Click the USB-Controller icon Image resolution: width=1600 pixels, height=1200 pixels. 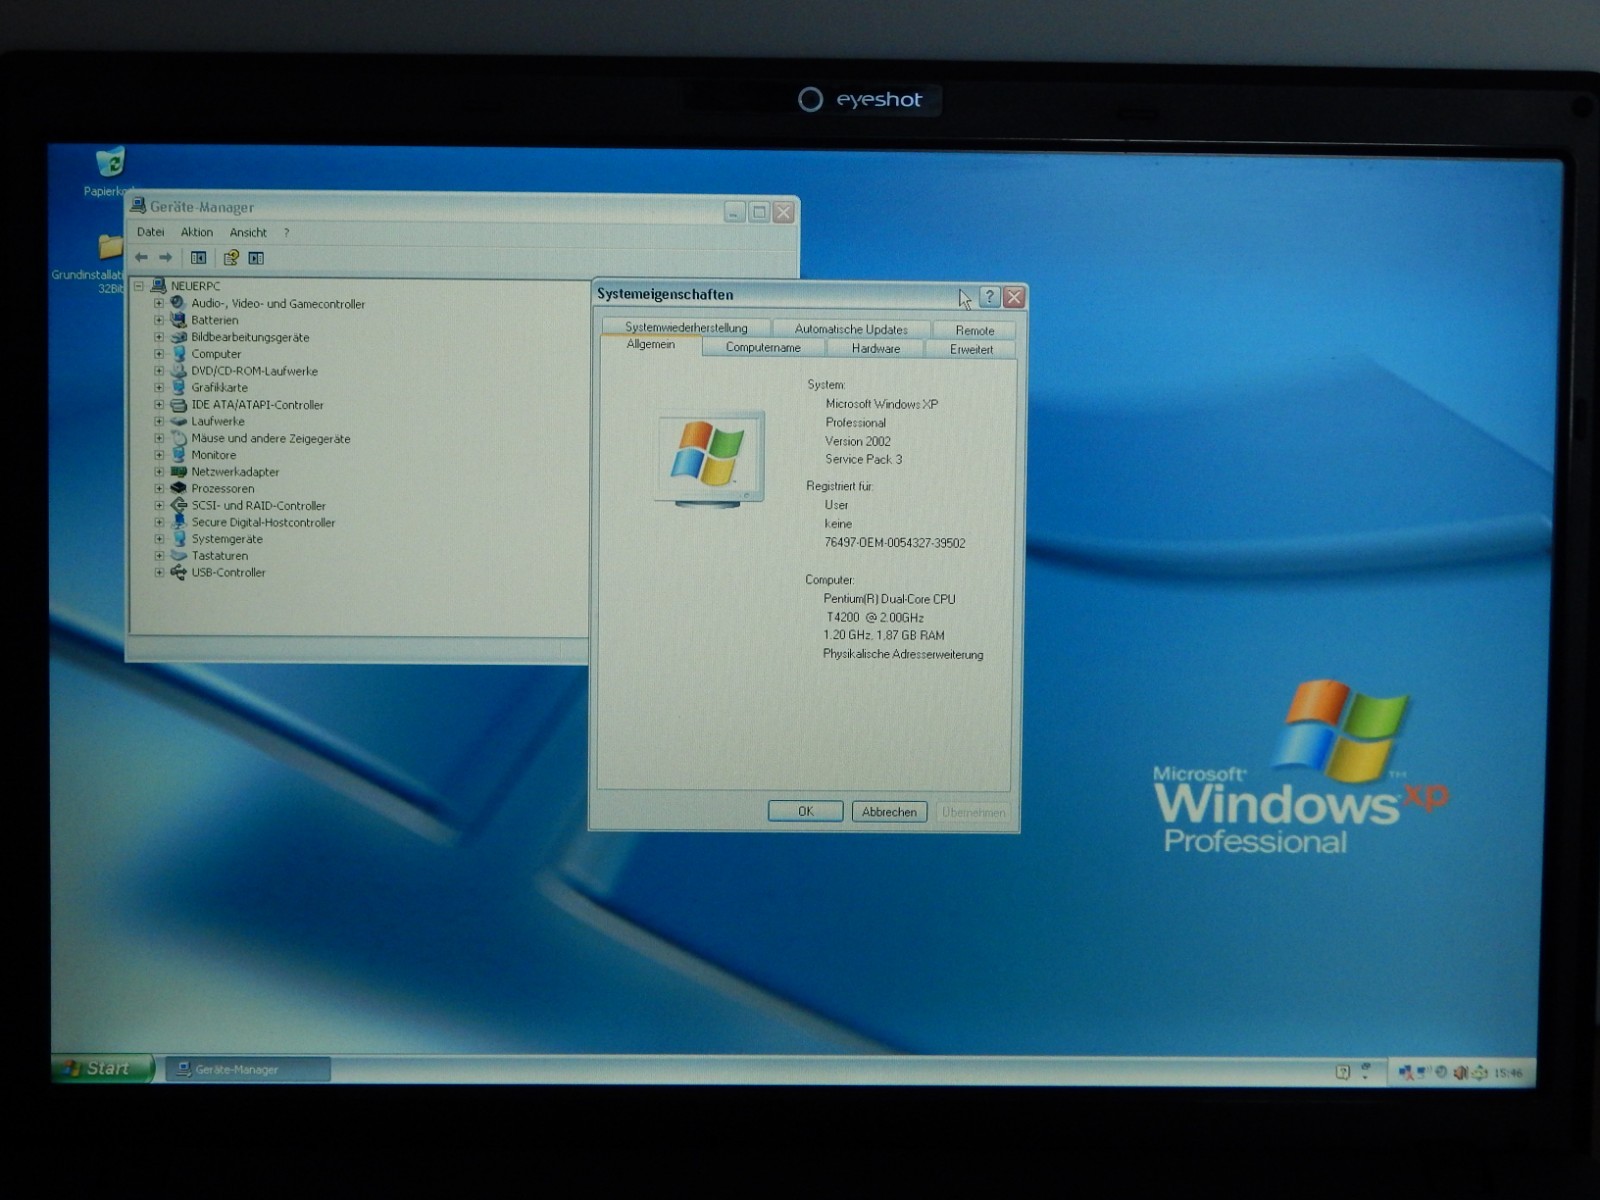[179, 573]
